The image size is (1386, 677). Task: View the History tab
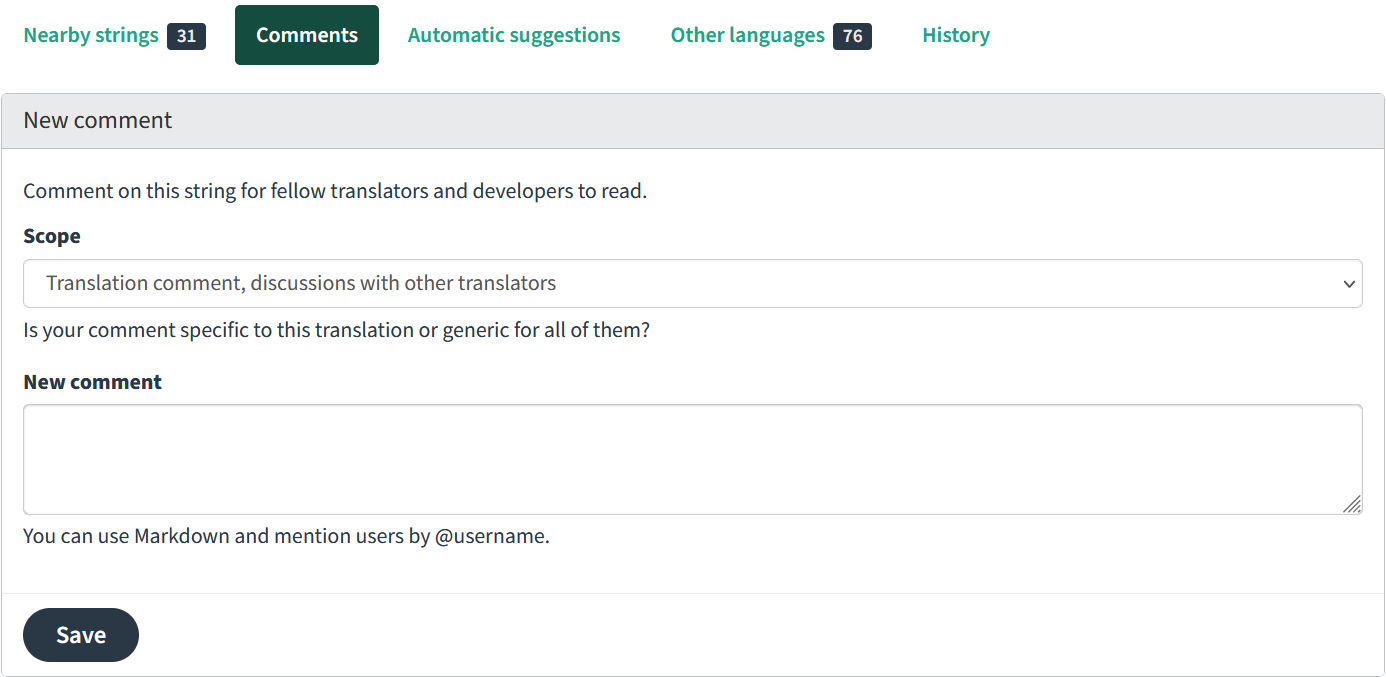point(956,35)
